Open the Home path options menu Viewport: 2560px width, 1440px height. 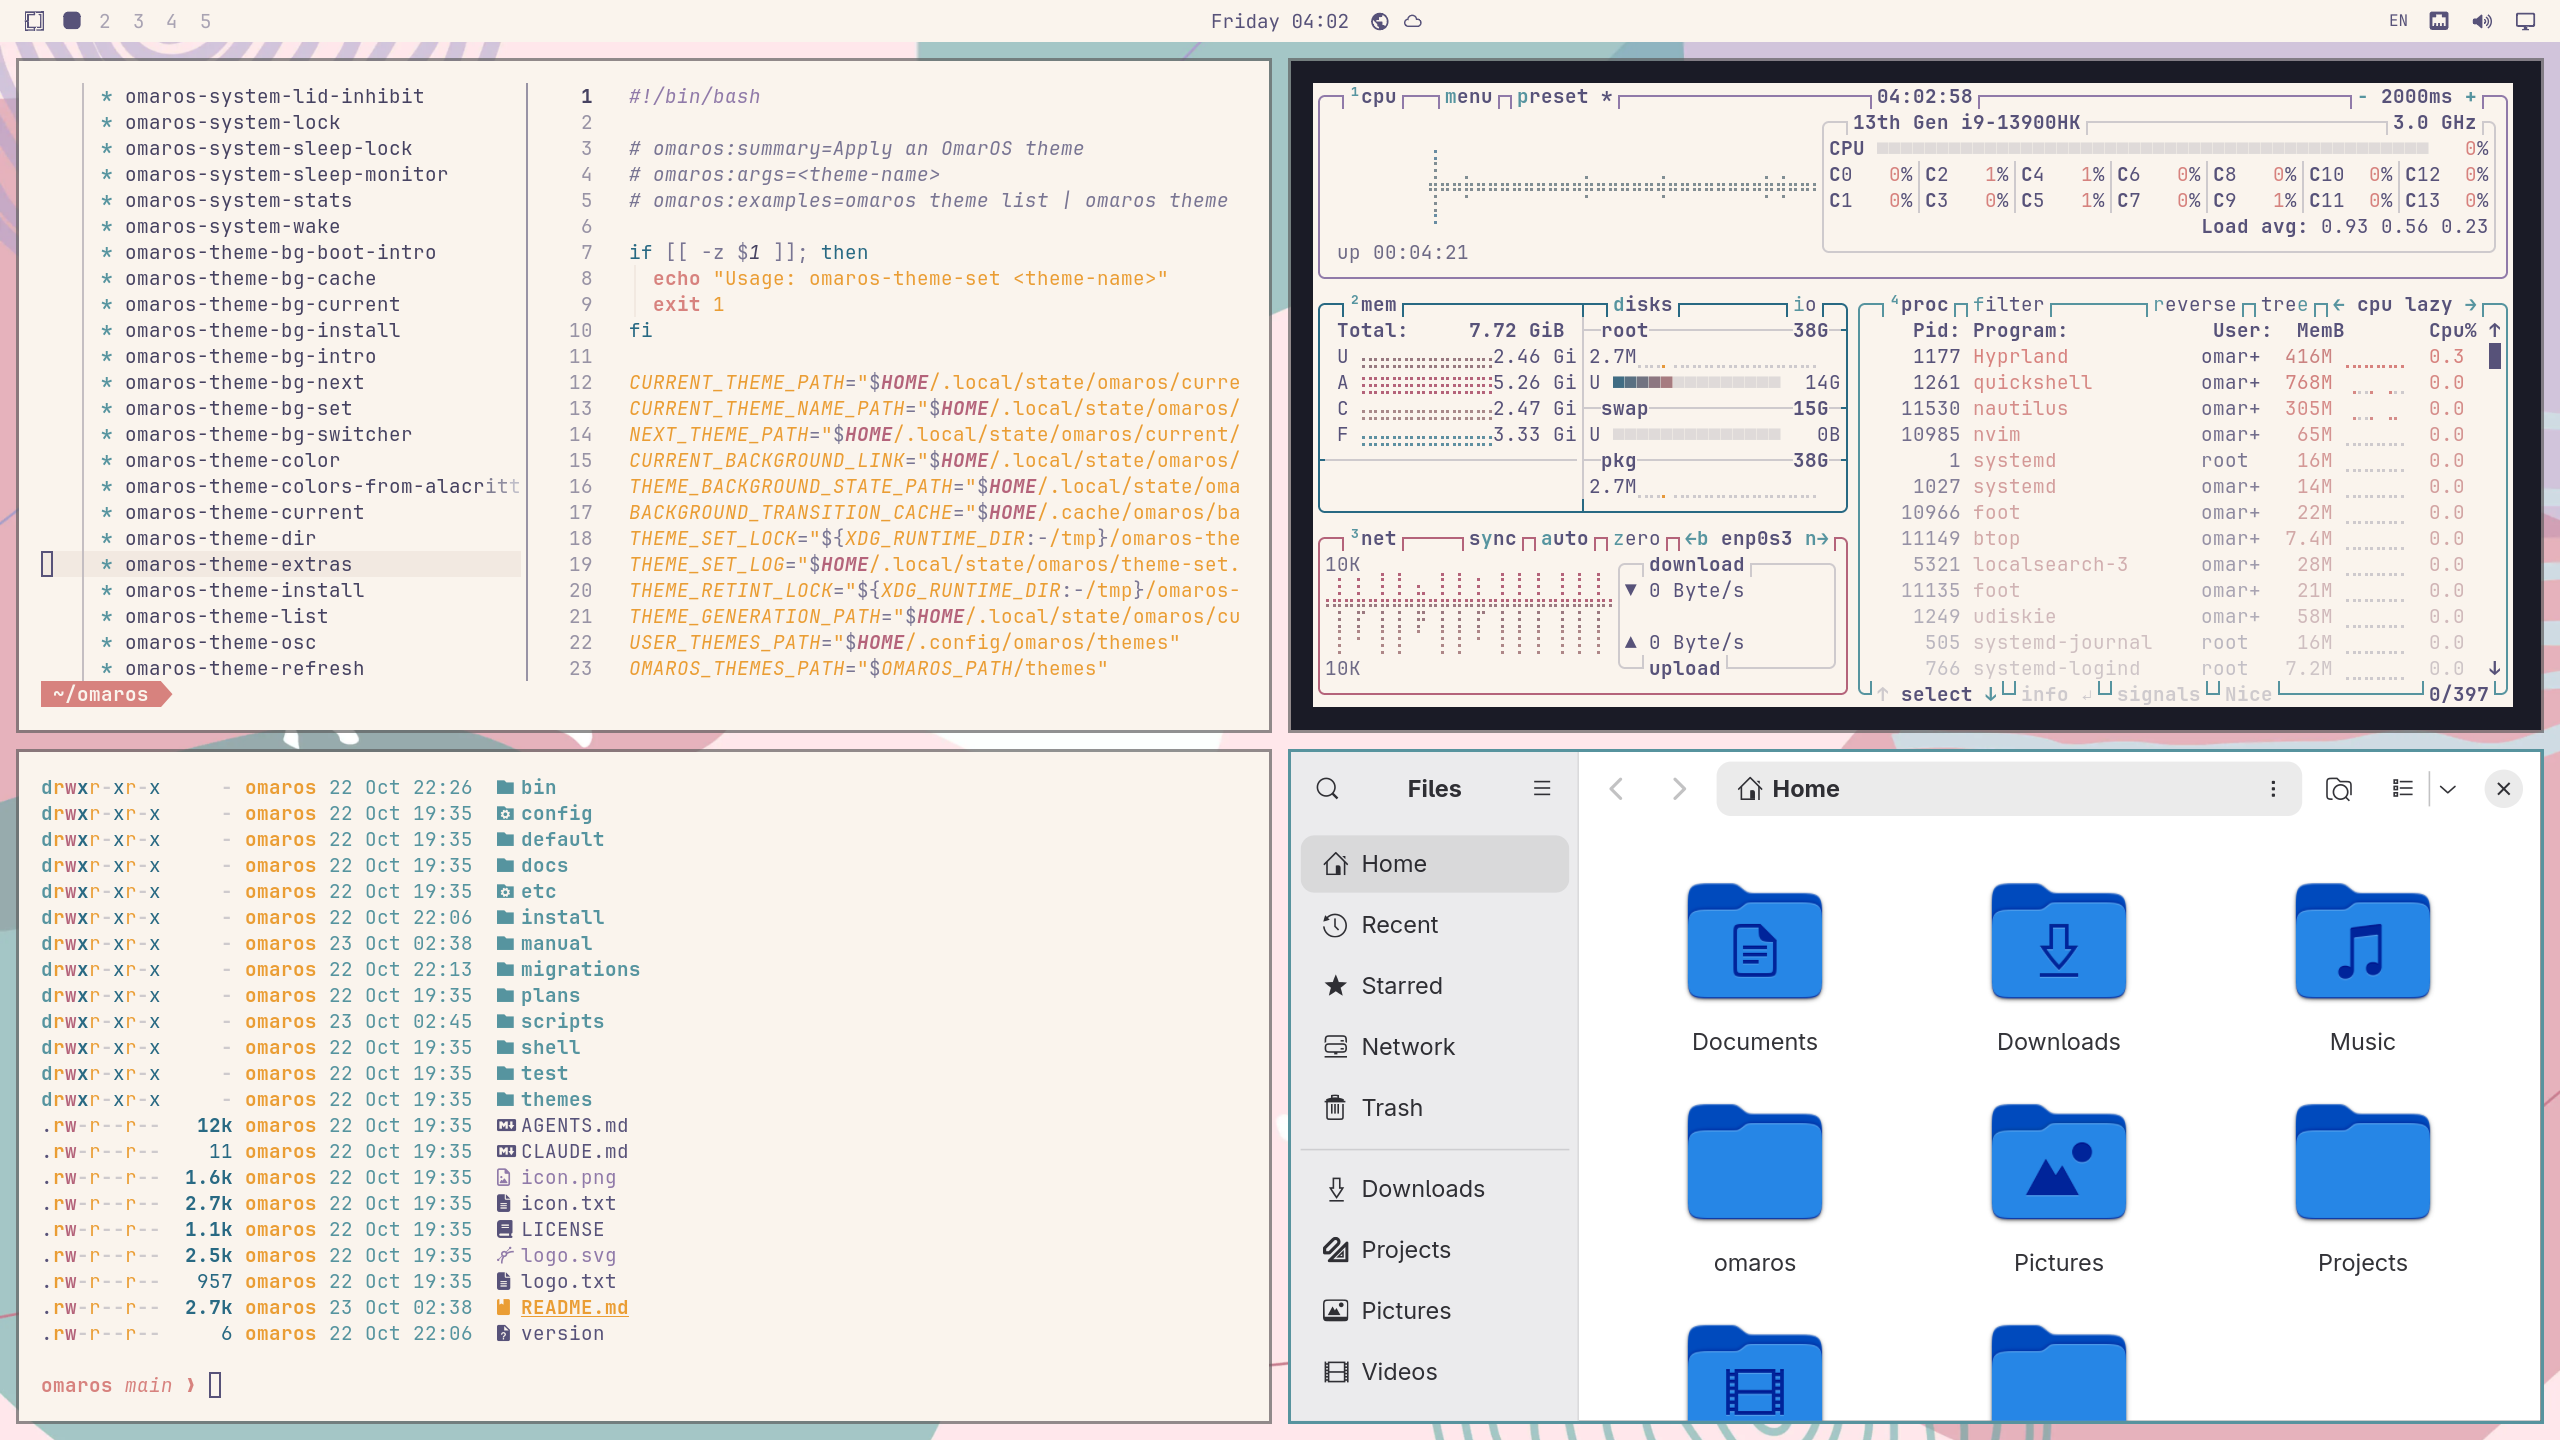2273,789
